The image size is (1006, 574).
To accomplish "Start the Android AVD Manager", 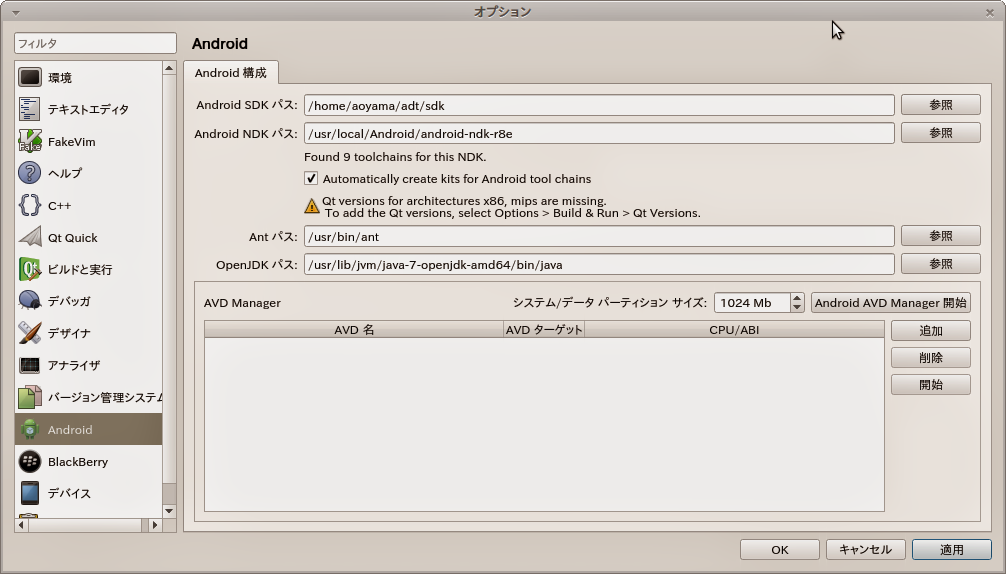I will tap(891, 303).
